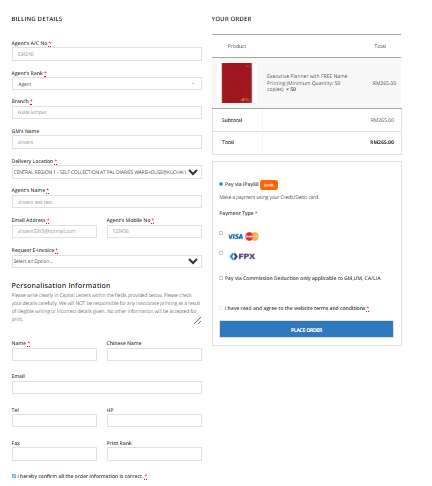Click the Delivery Location chevron arrow
Viewport: 432px width, 486px height.
click(x=193, y=172)
